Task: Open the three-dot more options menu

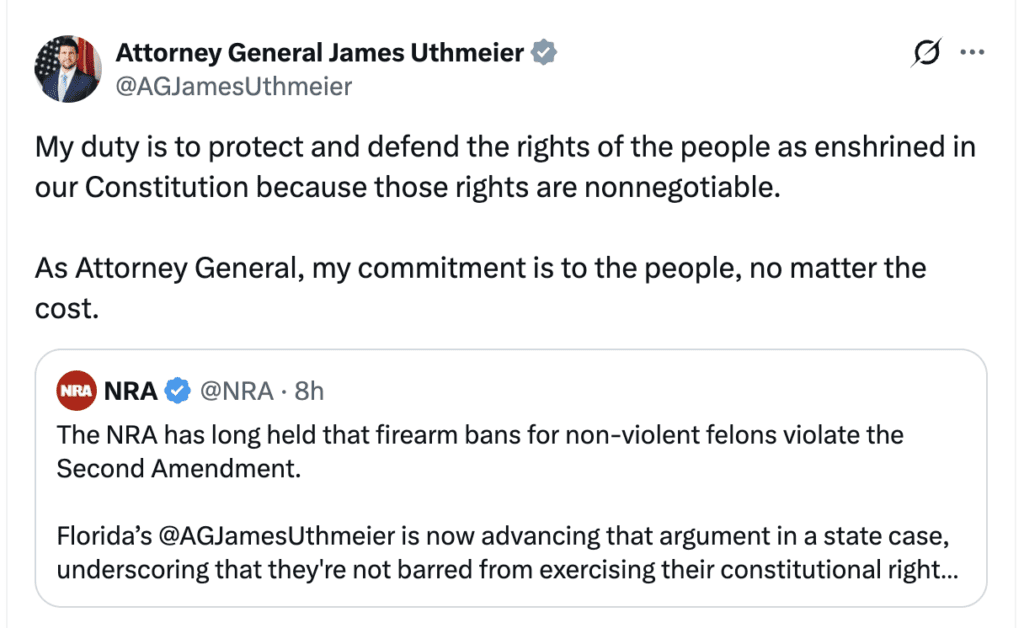Action: tap(972, 54)
